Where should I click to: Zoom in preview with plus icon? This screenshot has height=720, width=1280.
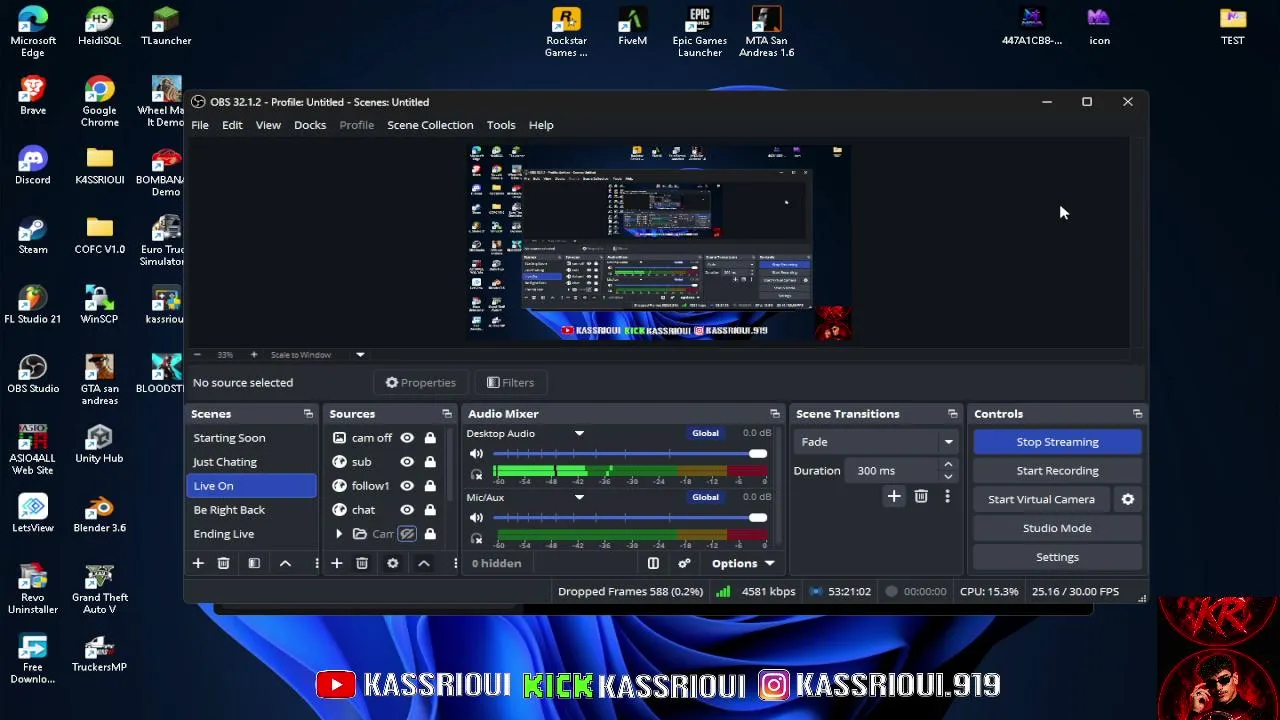(254, 355)
